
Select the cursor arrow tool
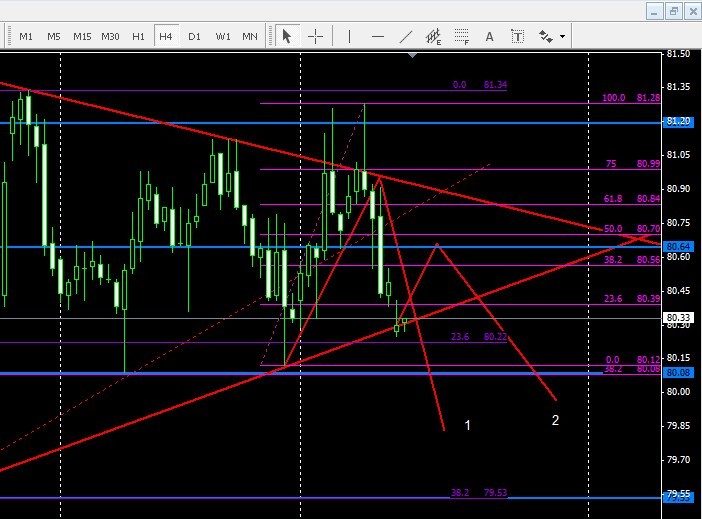287,36
